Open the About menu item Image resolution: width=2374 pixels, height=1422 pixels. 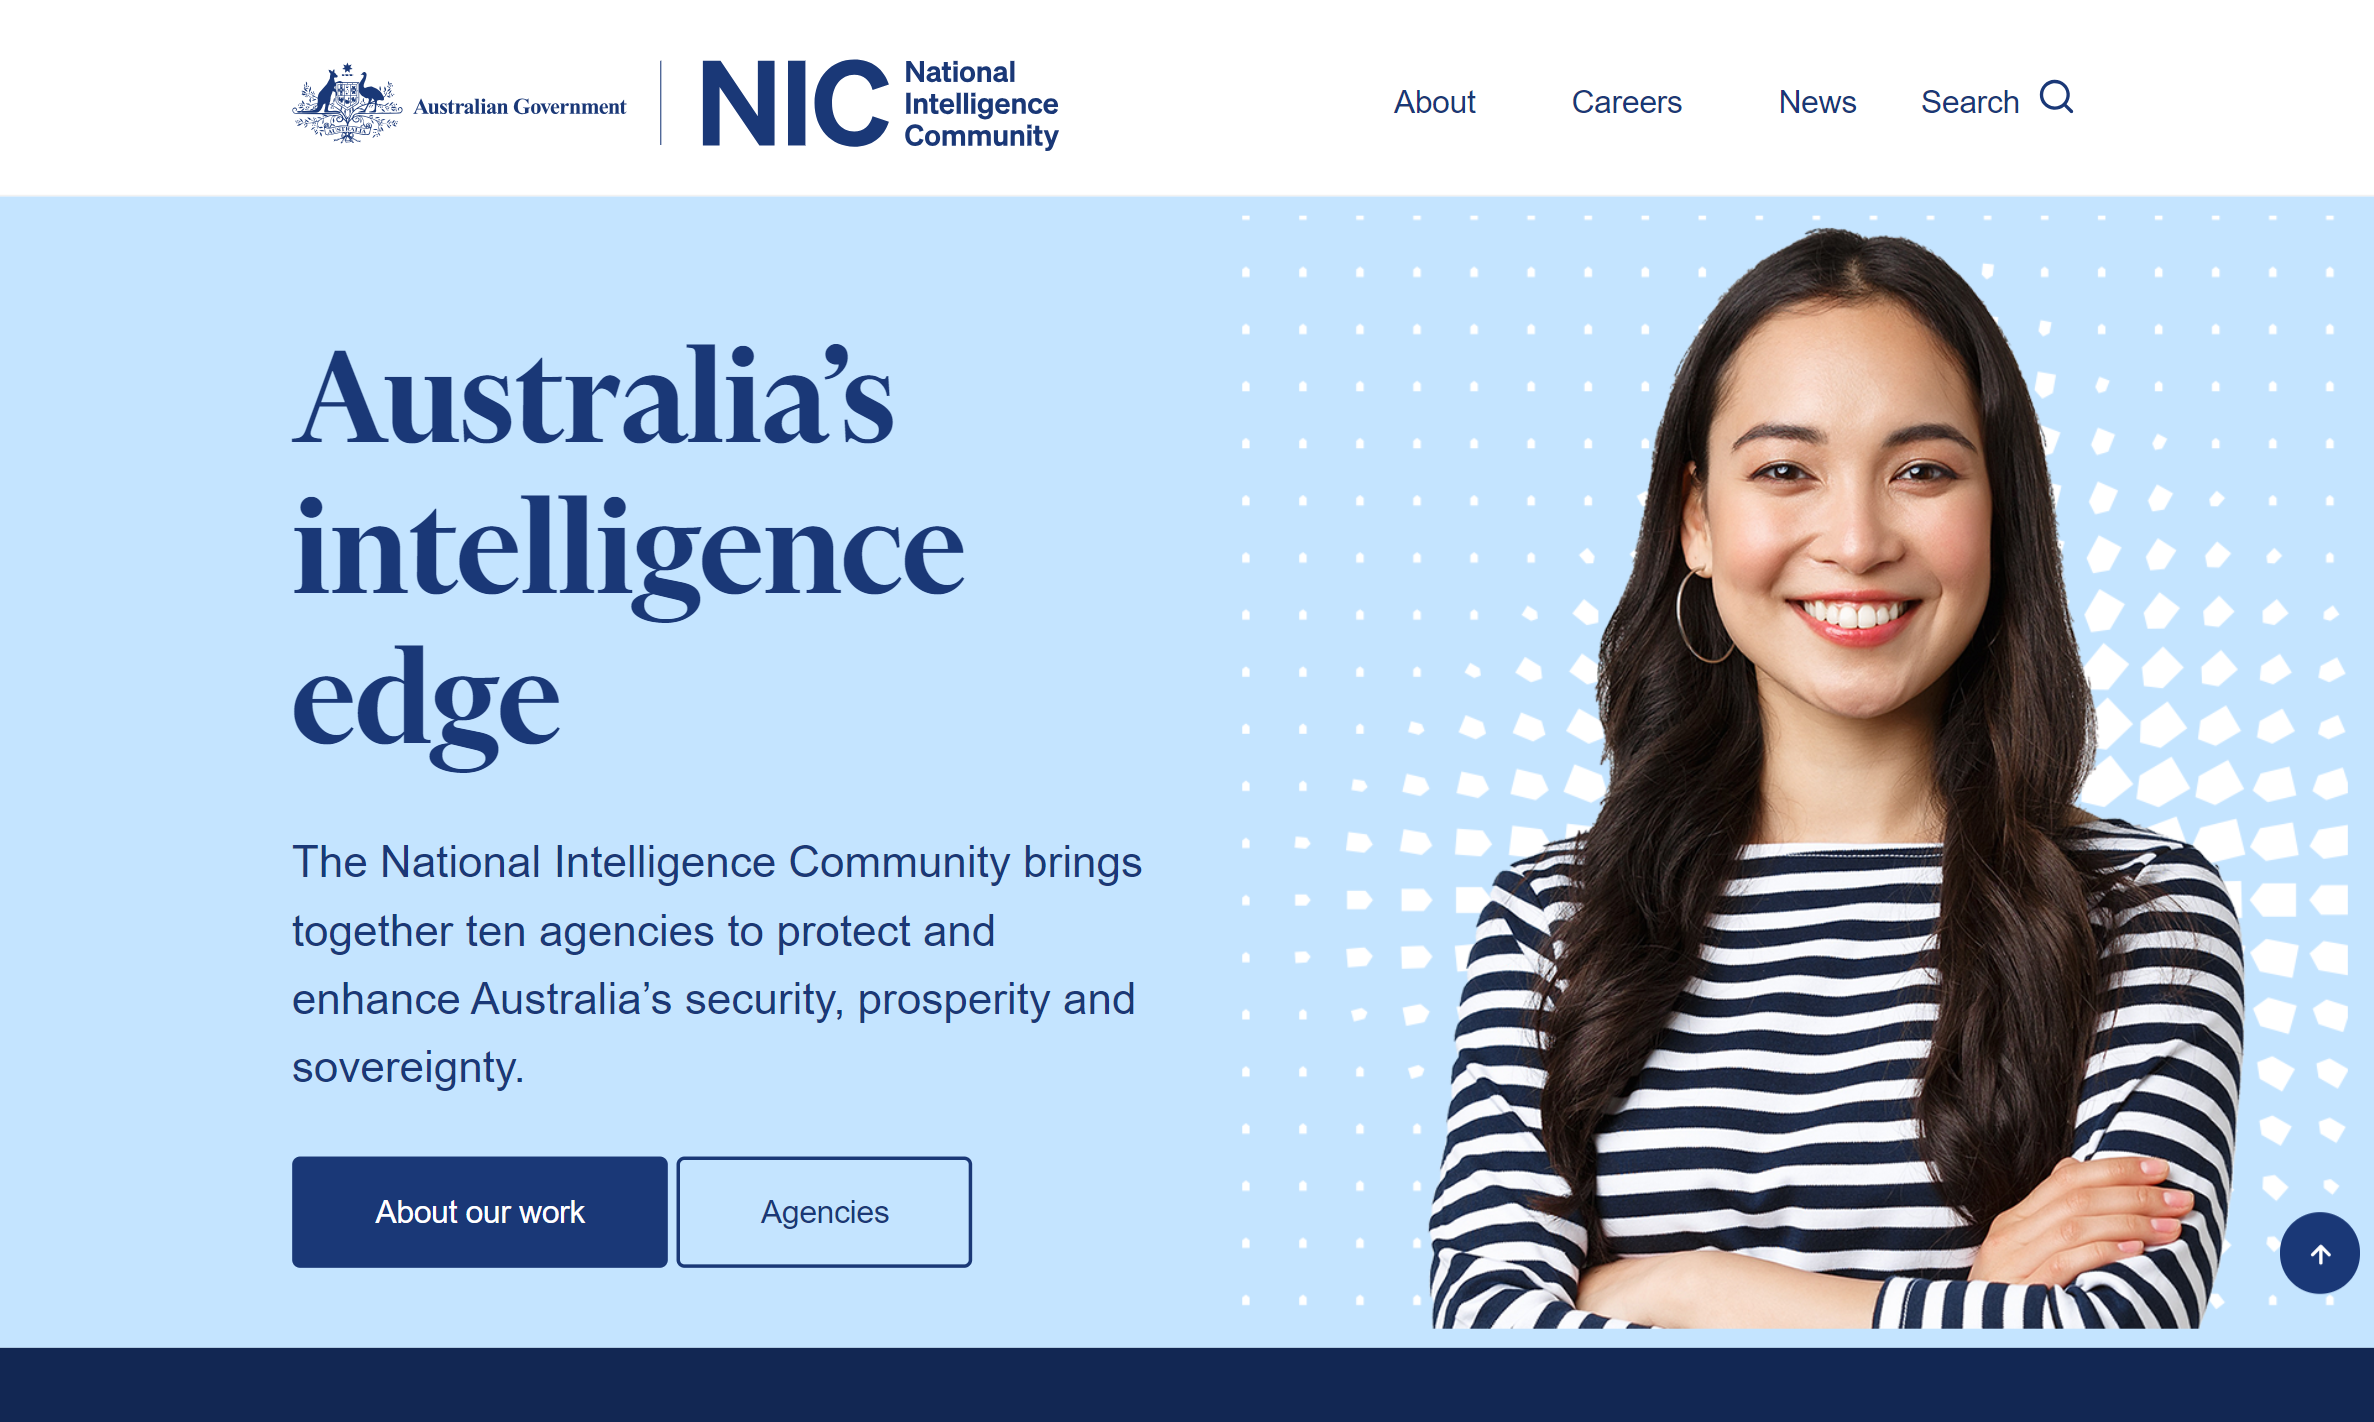(1434, 102)
